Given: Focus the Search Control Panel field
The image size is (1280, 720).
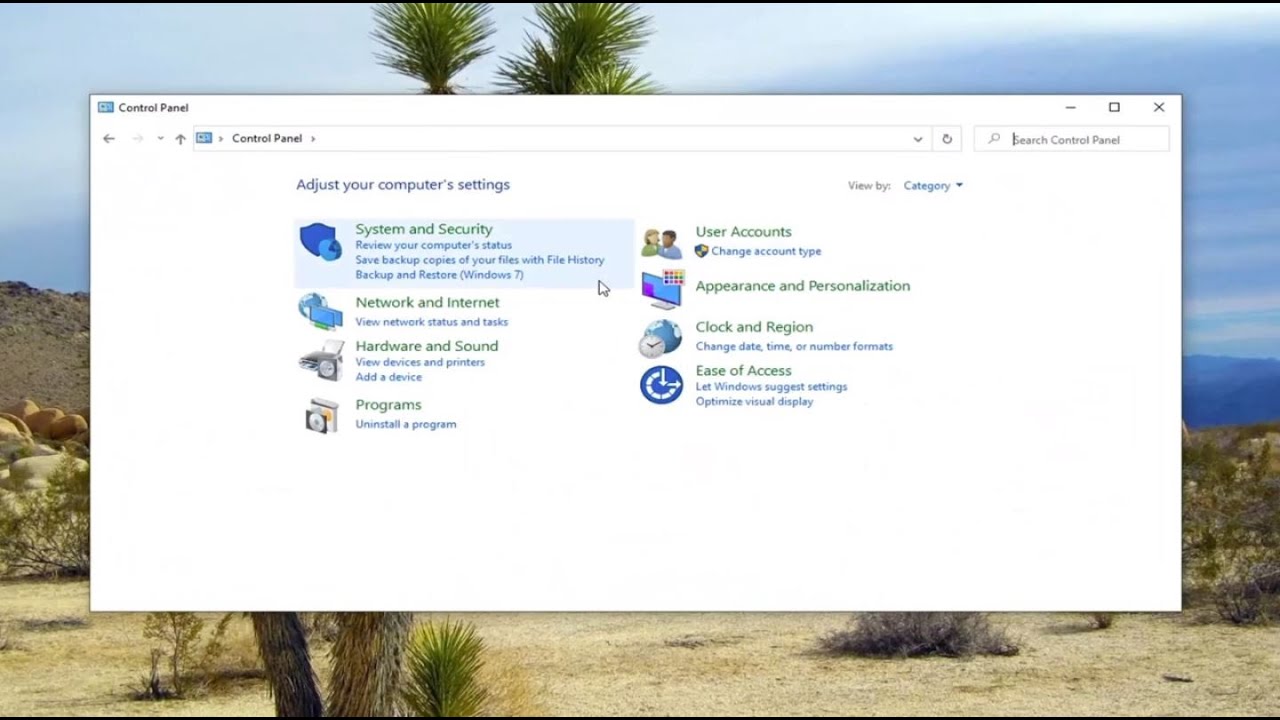Looking at the screenshot, I should click(x=1071, y=139).
